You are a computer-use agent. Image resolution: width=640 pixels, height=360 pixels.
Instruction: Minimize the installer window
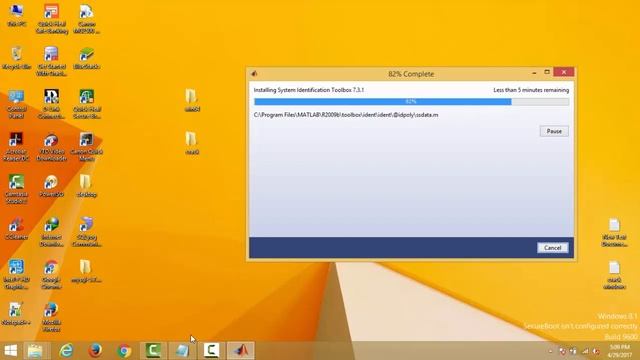click(x=534, y=73)
